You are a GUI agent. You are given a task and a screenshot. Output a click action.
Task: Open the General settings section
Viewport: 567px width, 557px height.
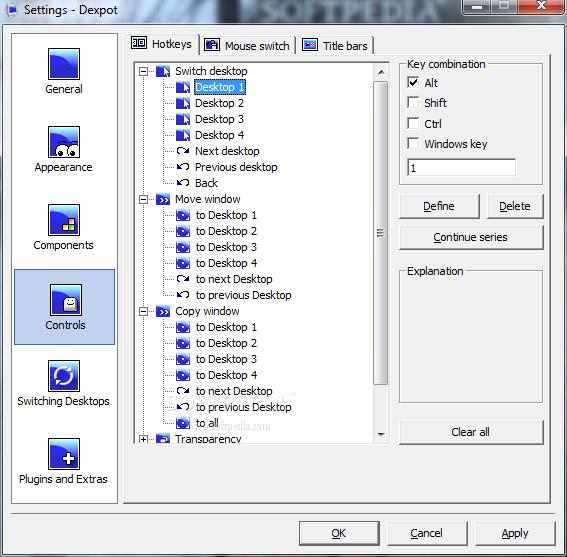click(64, 72)
